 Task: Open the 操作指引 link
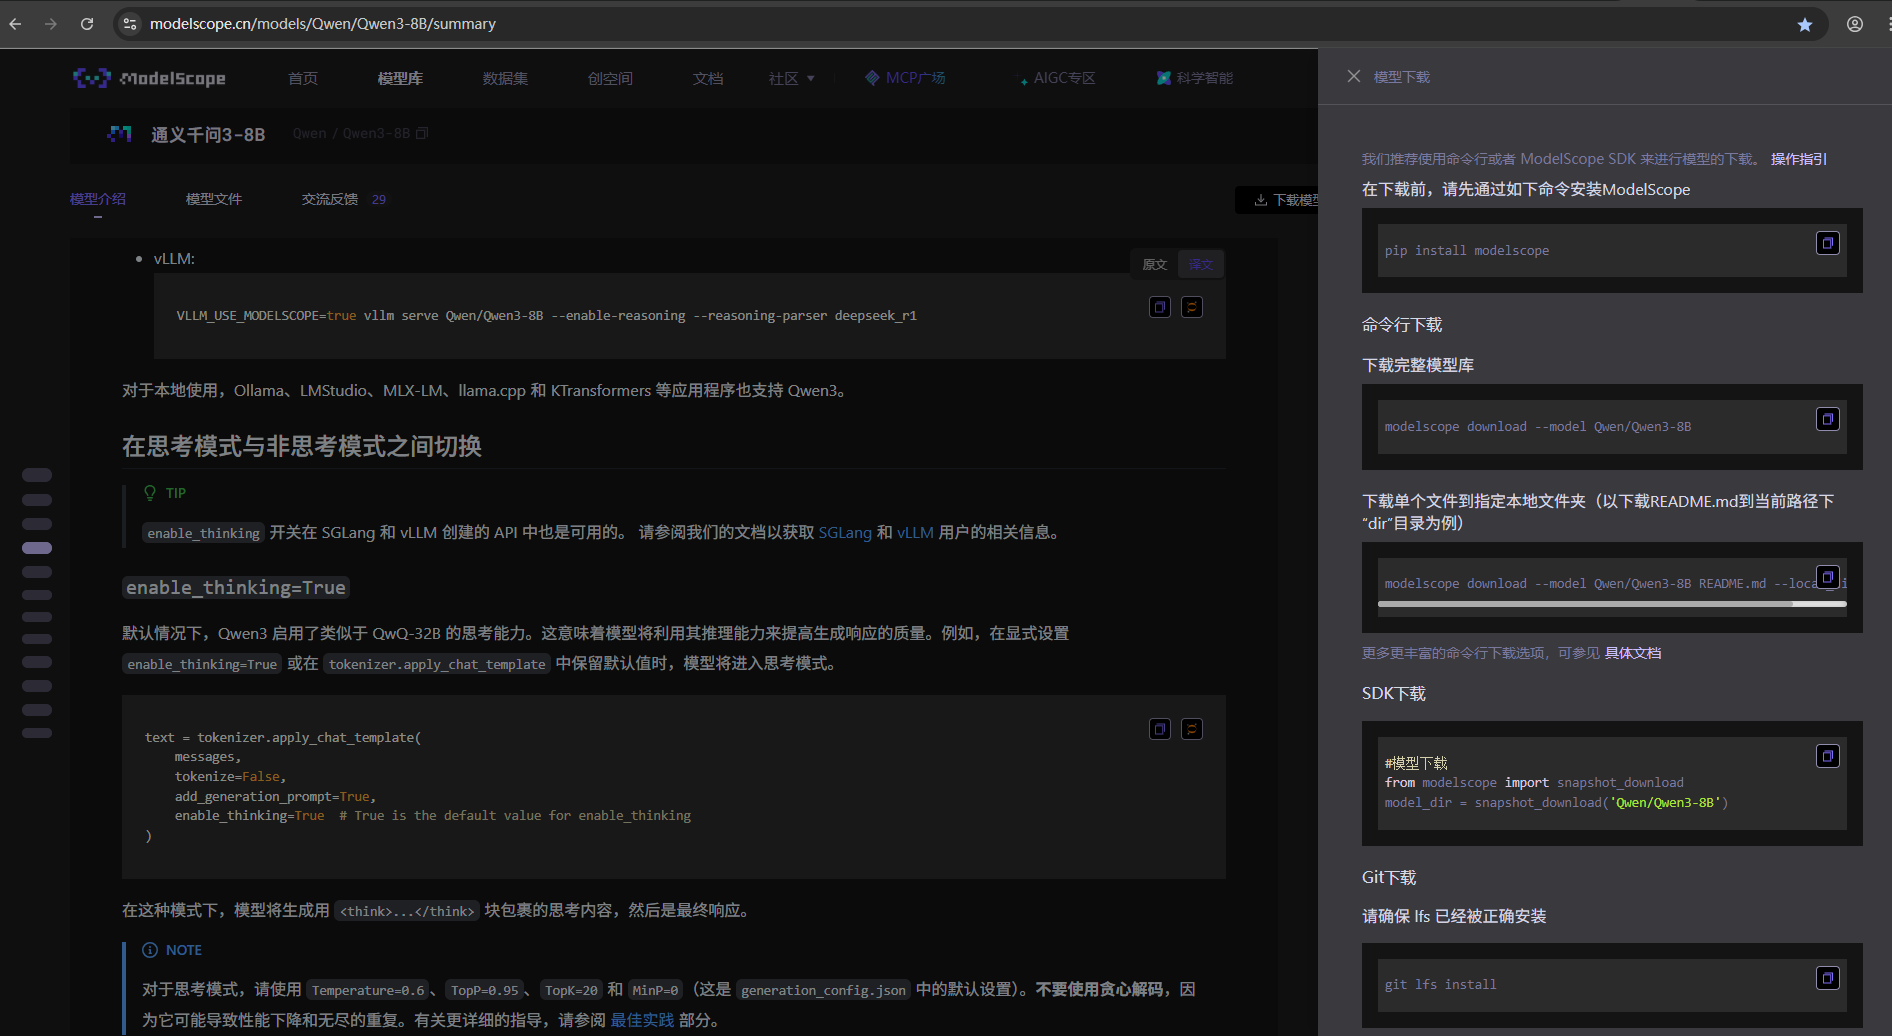[1799, 159]
